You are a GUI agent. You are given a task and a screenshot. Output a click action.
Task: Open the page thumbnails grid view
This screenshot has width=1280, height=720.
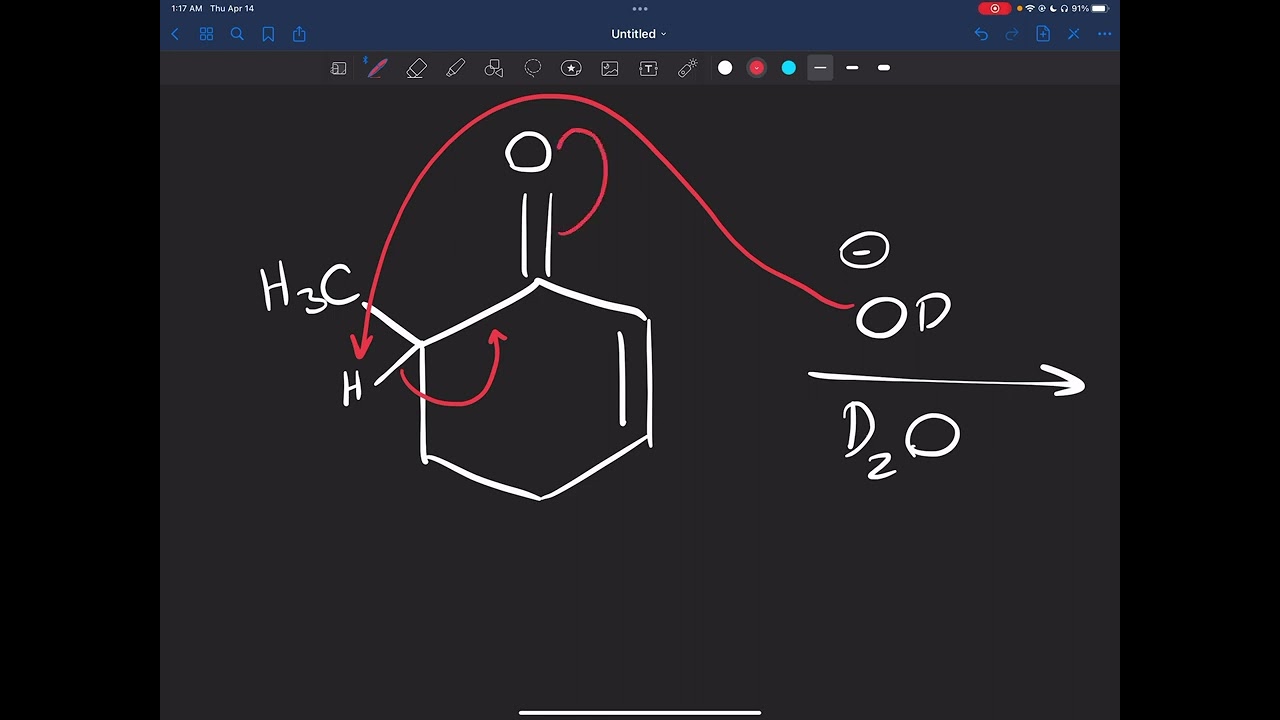click(x=206, y=34)
